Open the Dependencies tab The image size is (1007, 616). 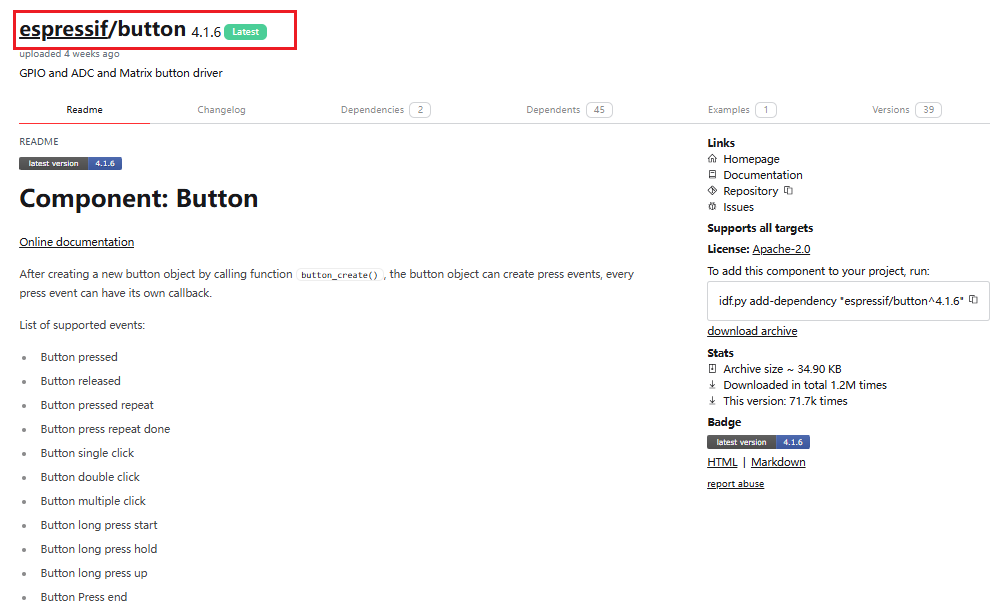click(384, 110)
